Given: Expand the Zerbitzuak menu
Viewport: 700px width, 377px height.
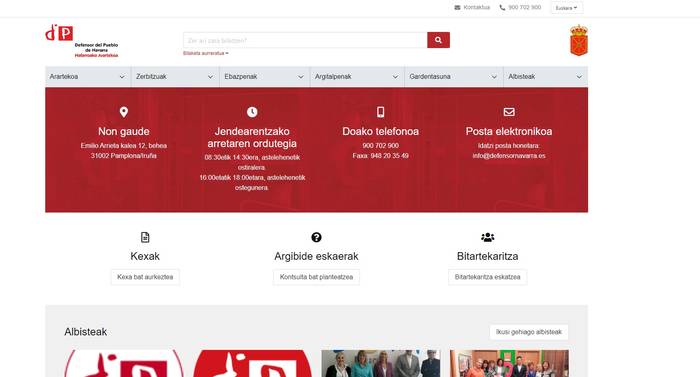Looking at the screenshot, I should pos(175,77).
